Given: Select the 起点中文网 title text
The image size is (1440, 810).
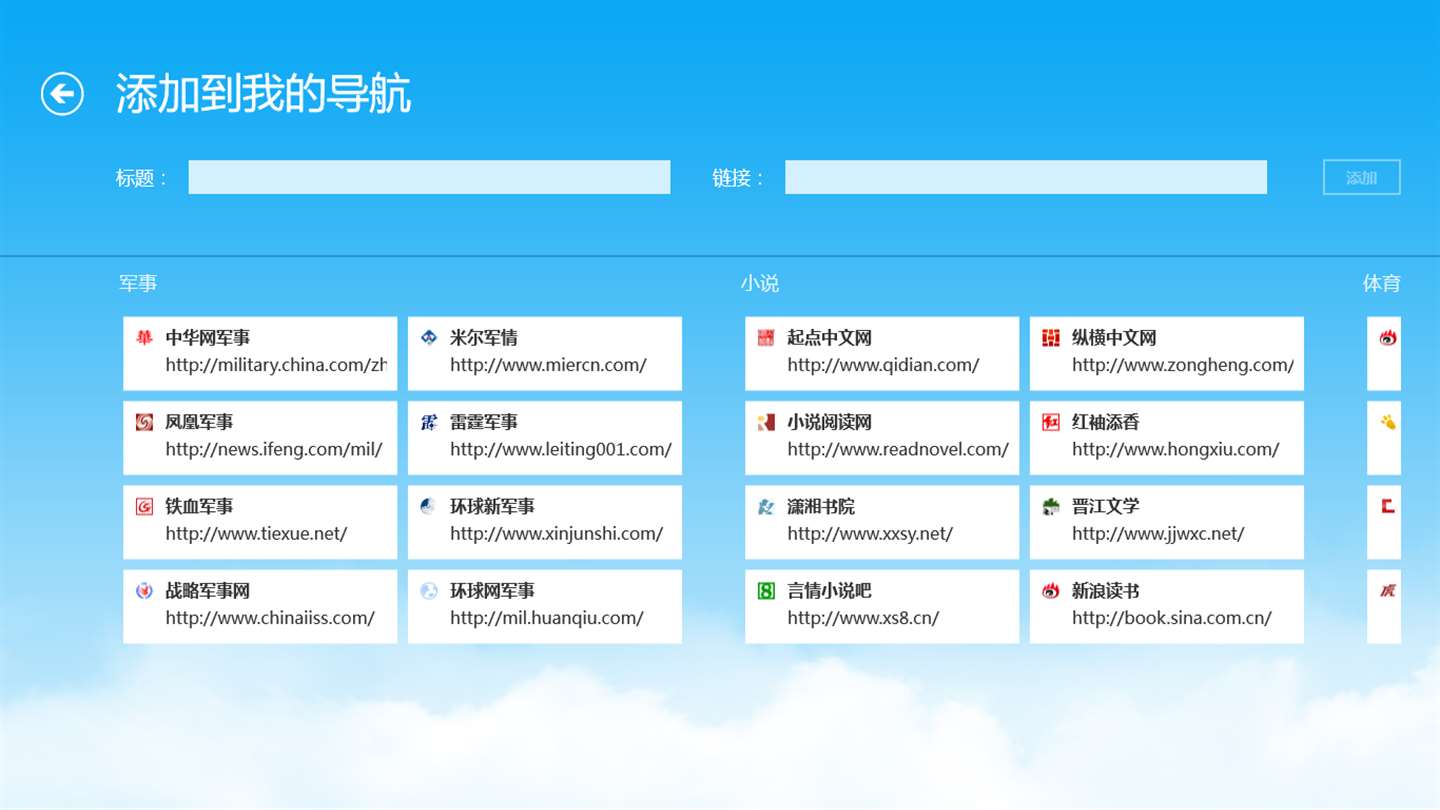Looking at the screenshot, I should click(x=830, y=338).
